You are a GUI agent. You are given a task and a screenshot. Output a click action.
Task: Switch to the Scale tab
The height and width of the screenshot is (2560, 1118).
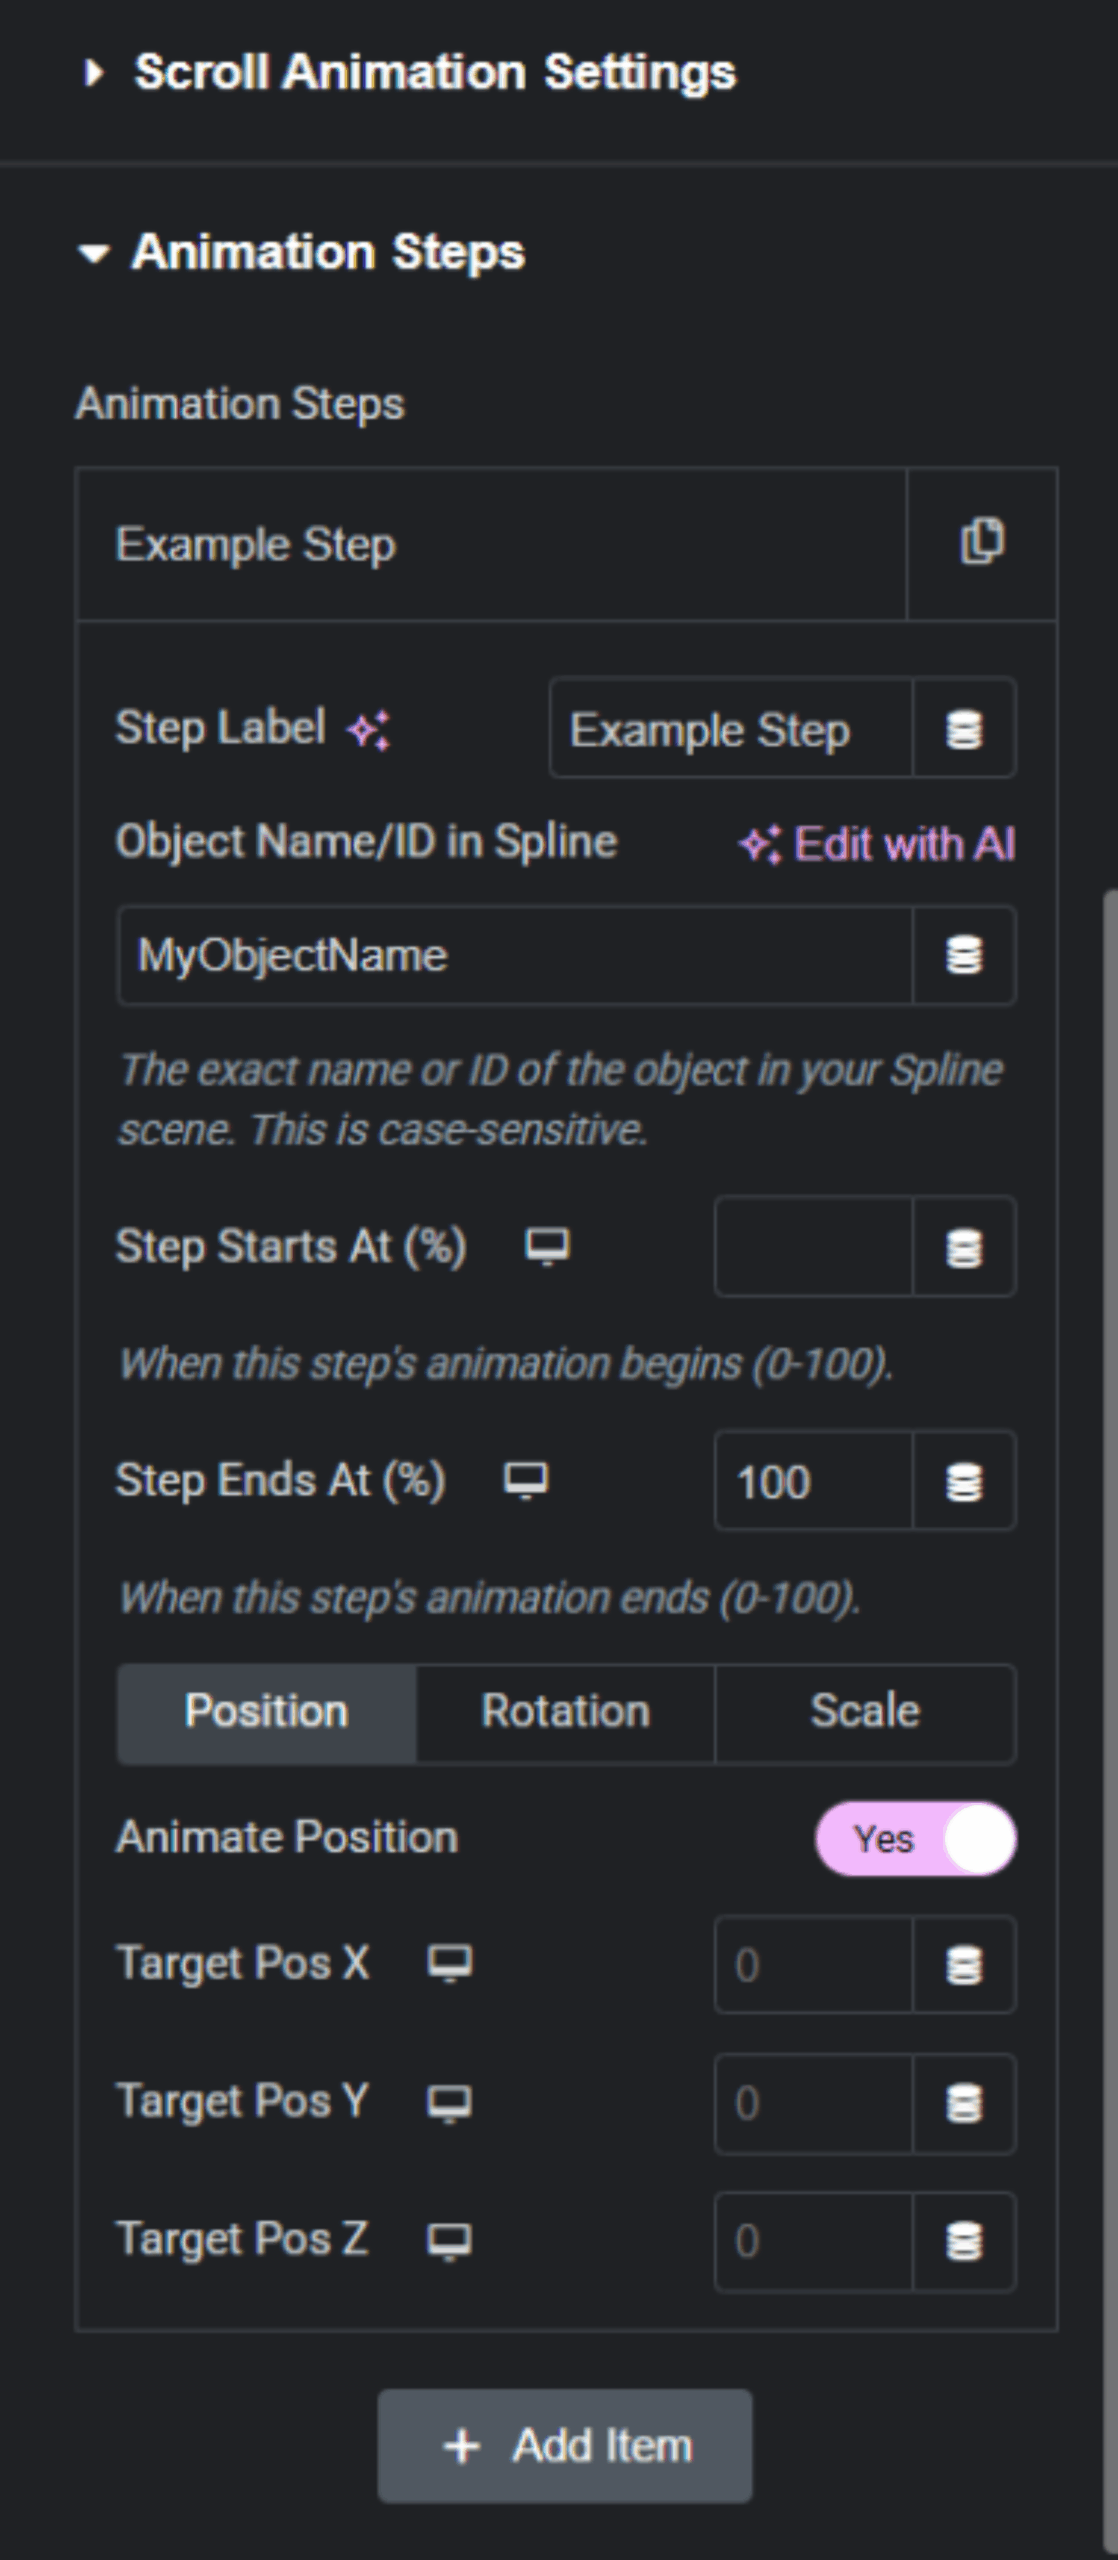(x=865, y=1711)
